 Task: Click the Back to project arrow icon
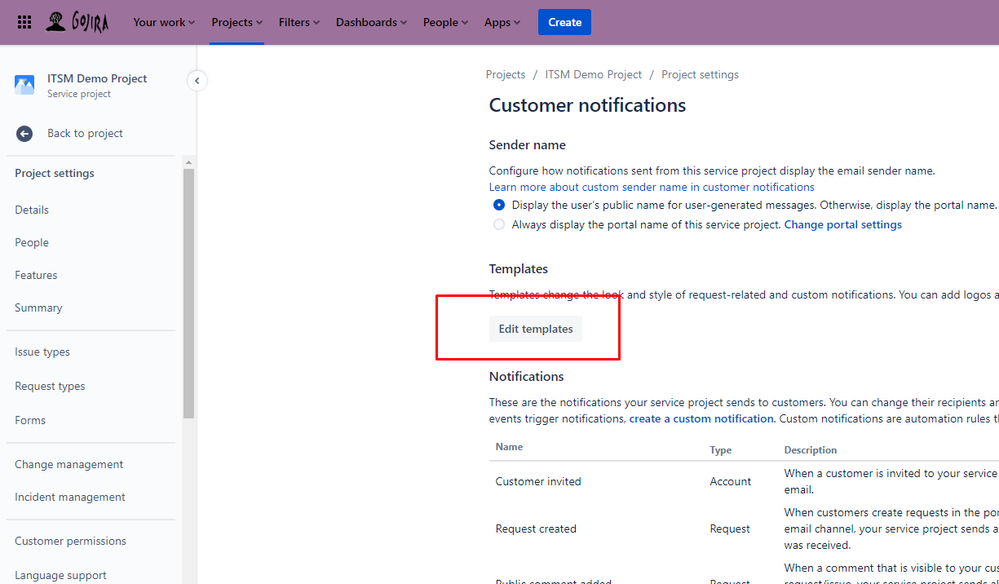pos(24,133)
